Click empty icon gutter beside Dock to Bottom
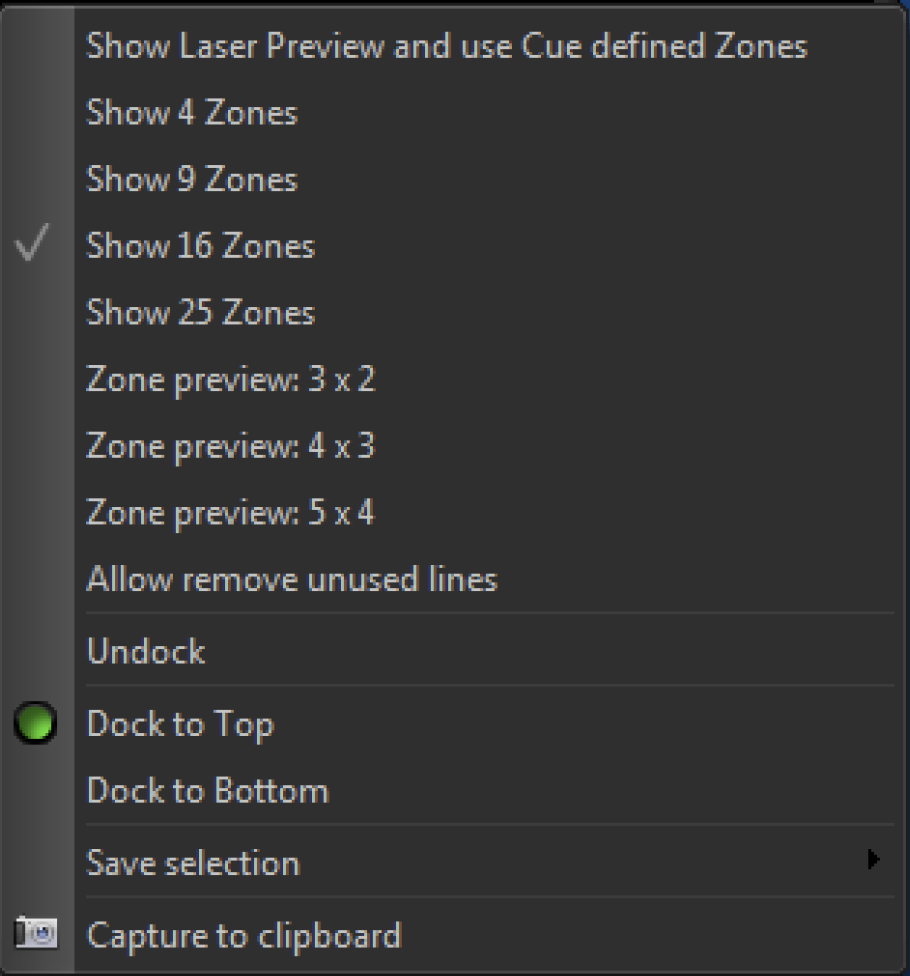 tap(36, 791)
